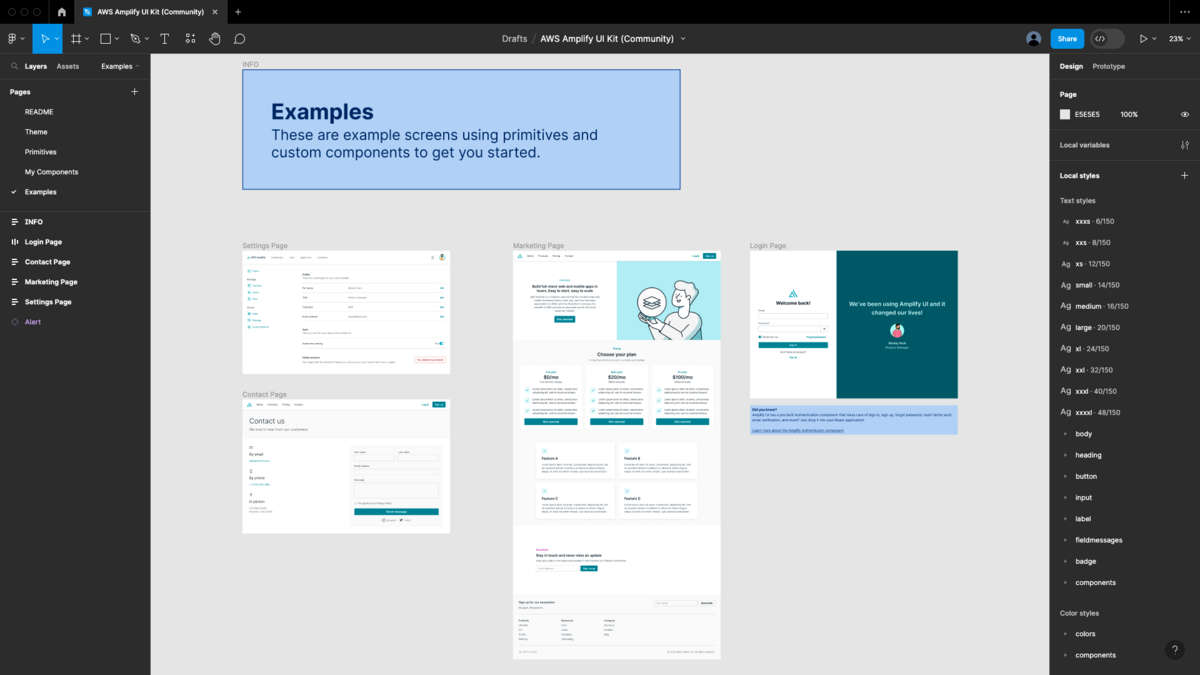Switch to the Assets tab
This screenshot has height=675, width=1200.
point(68,66)
